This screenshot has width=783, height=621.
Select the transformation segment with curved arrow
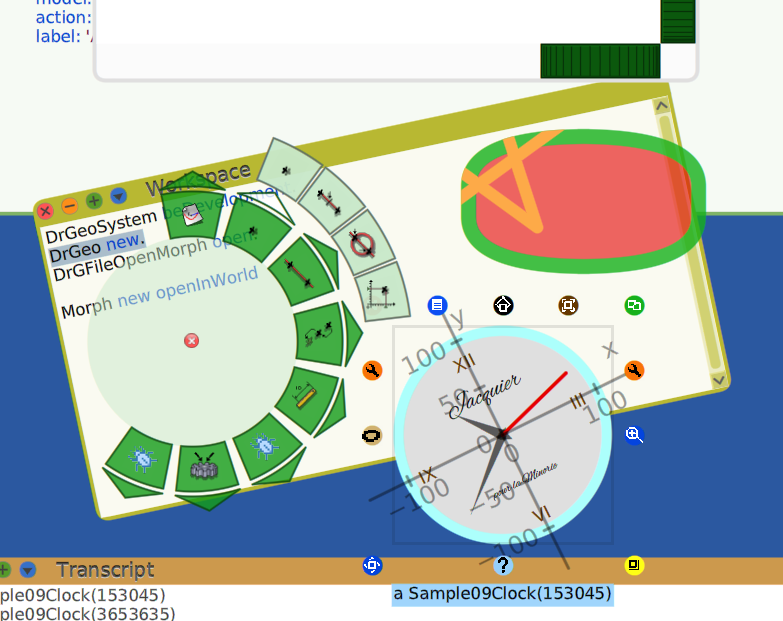pos(320,333)
